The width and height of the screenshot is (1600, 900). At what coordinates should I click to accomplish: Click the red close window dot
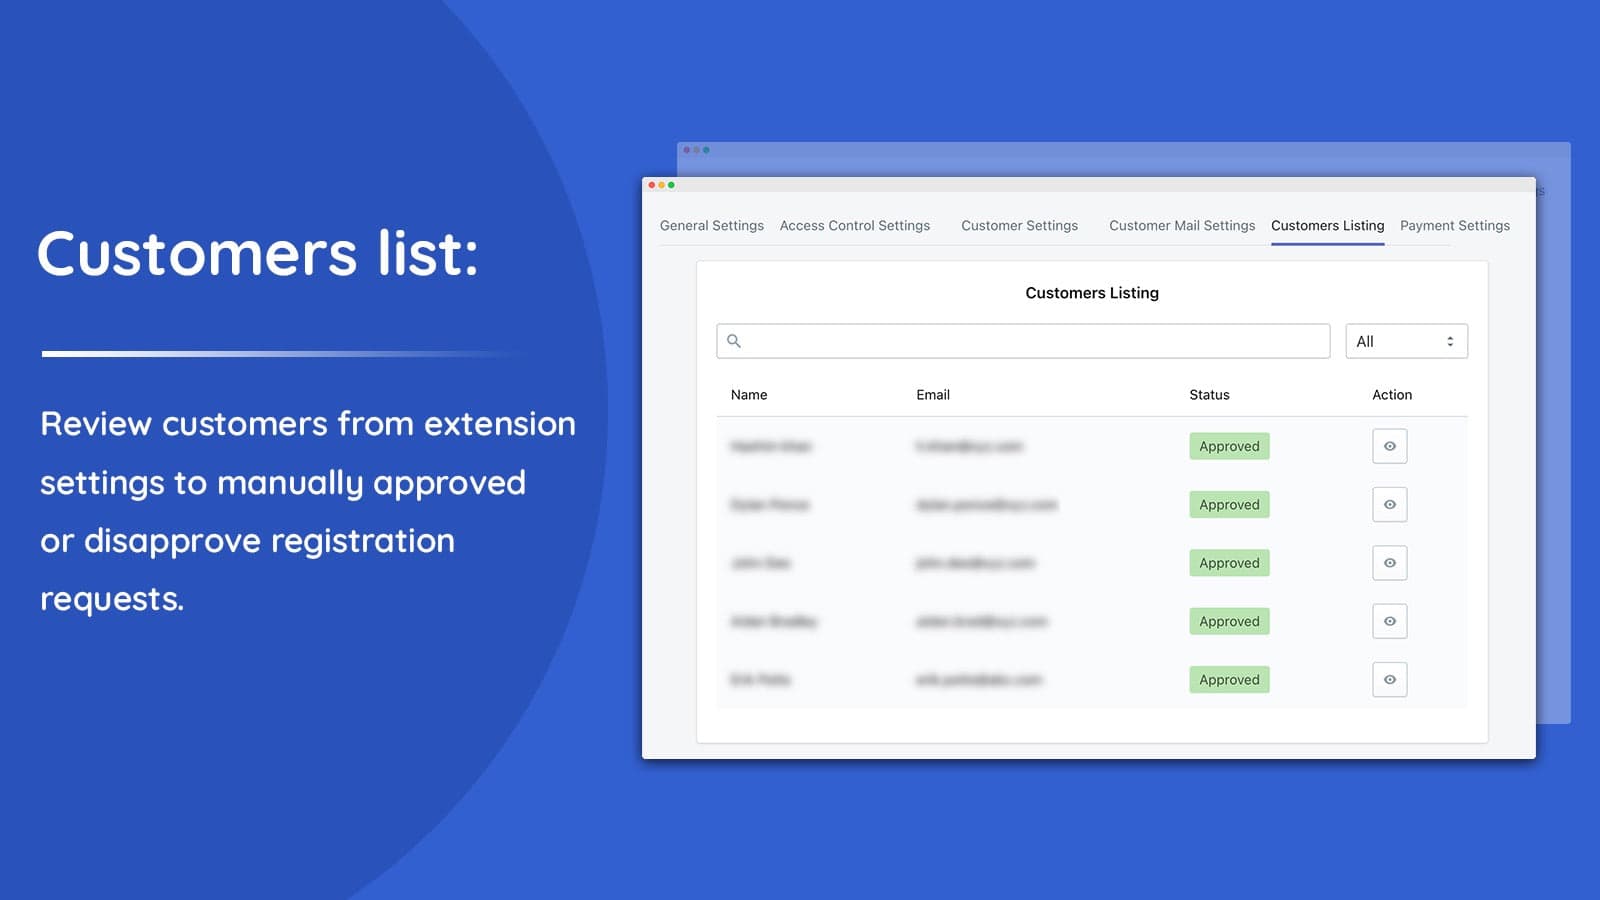[652, 185]
